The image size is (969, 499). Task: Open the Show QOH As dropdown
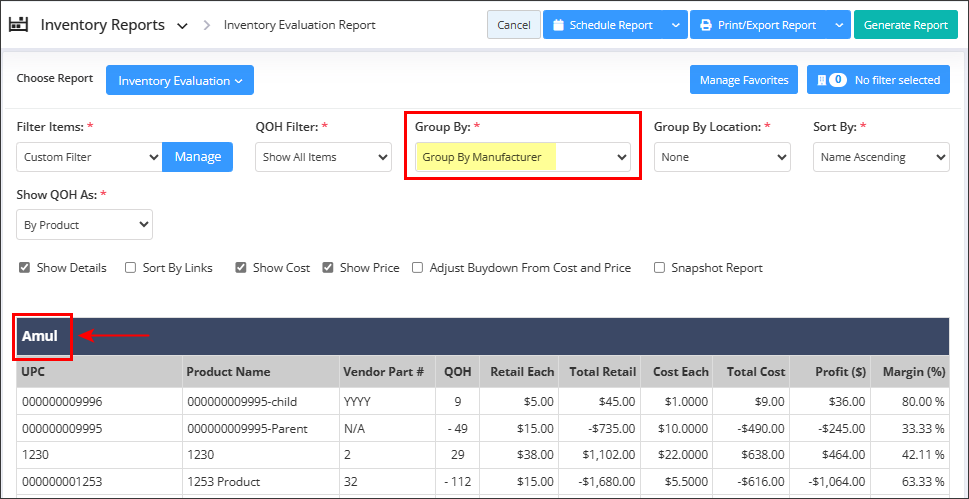pos(85,225)
